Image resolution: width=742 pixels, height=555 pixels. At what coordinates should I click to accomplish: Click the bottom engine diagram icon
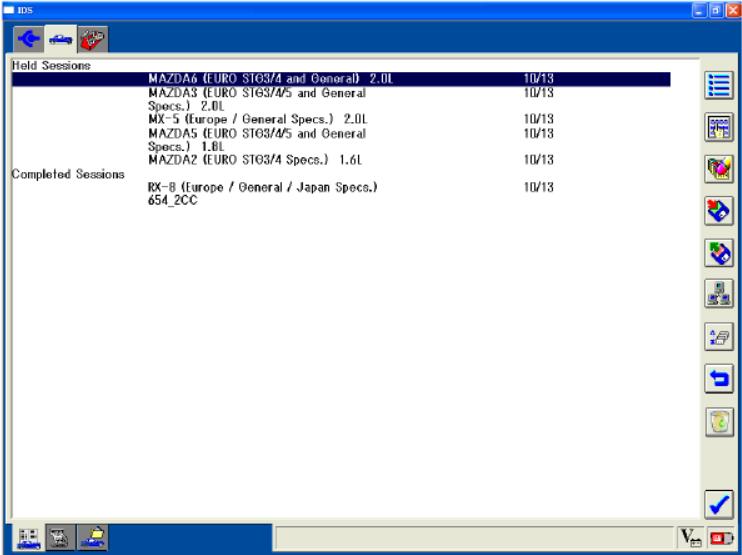(60, 538)
